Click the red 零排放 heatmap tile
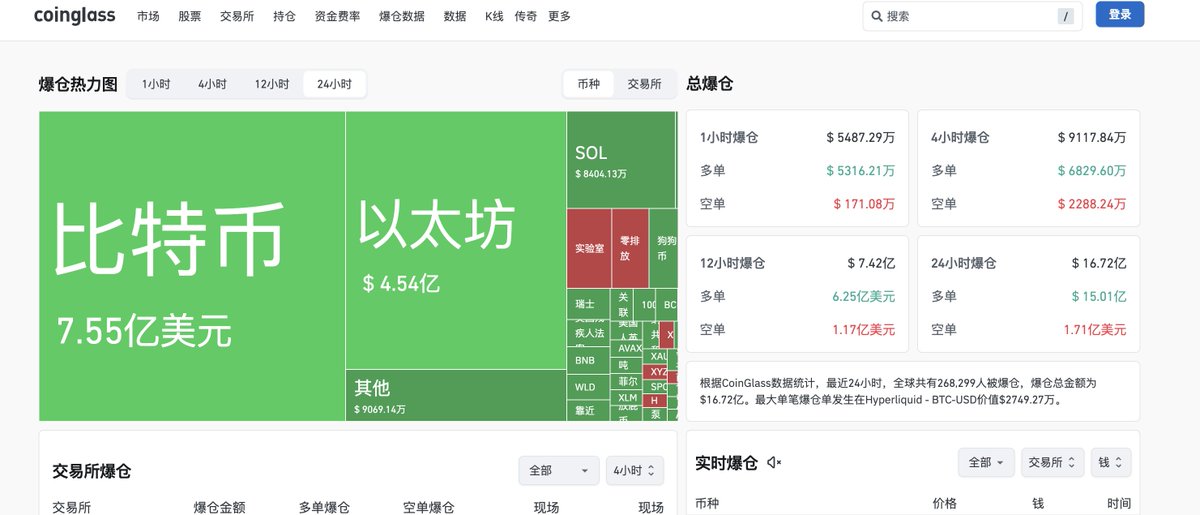1200x515 pixels. pyautogui.click(x=630, y=248)
